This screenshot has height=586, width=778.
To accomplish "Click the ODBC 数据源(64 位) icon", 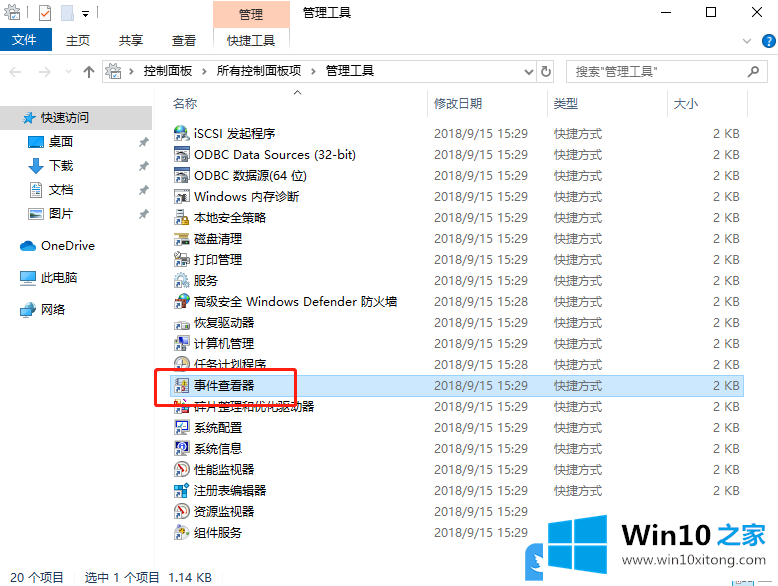I will [x=182, y=175].
